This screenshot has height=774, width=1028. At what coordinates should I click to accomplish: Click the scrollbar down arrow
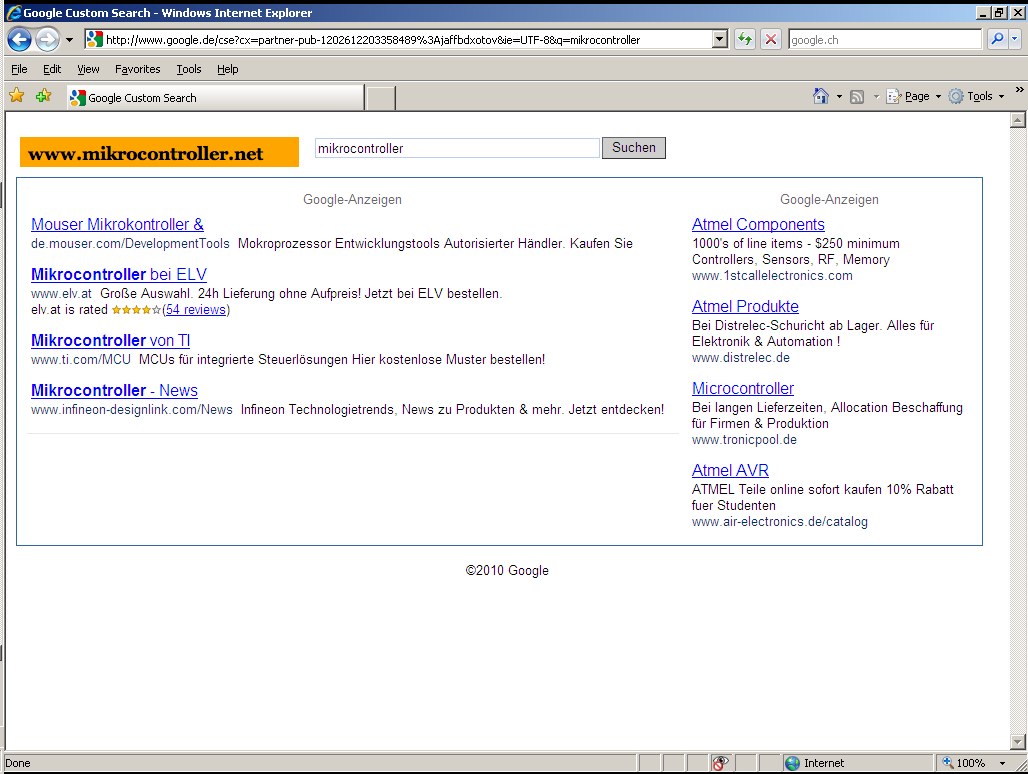tap(1018, 741)
